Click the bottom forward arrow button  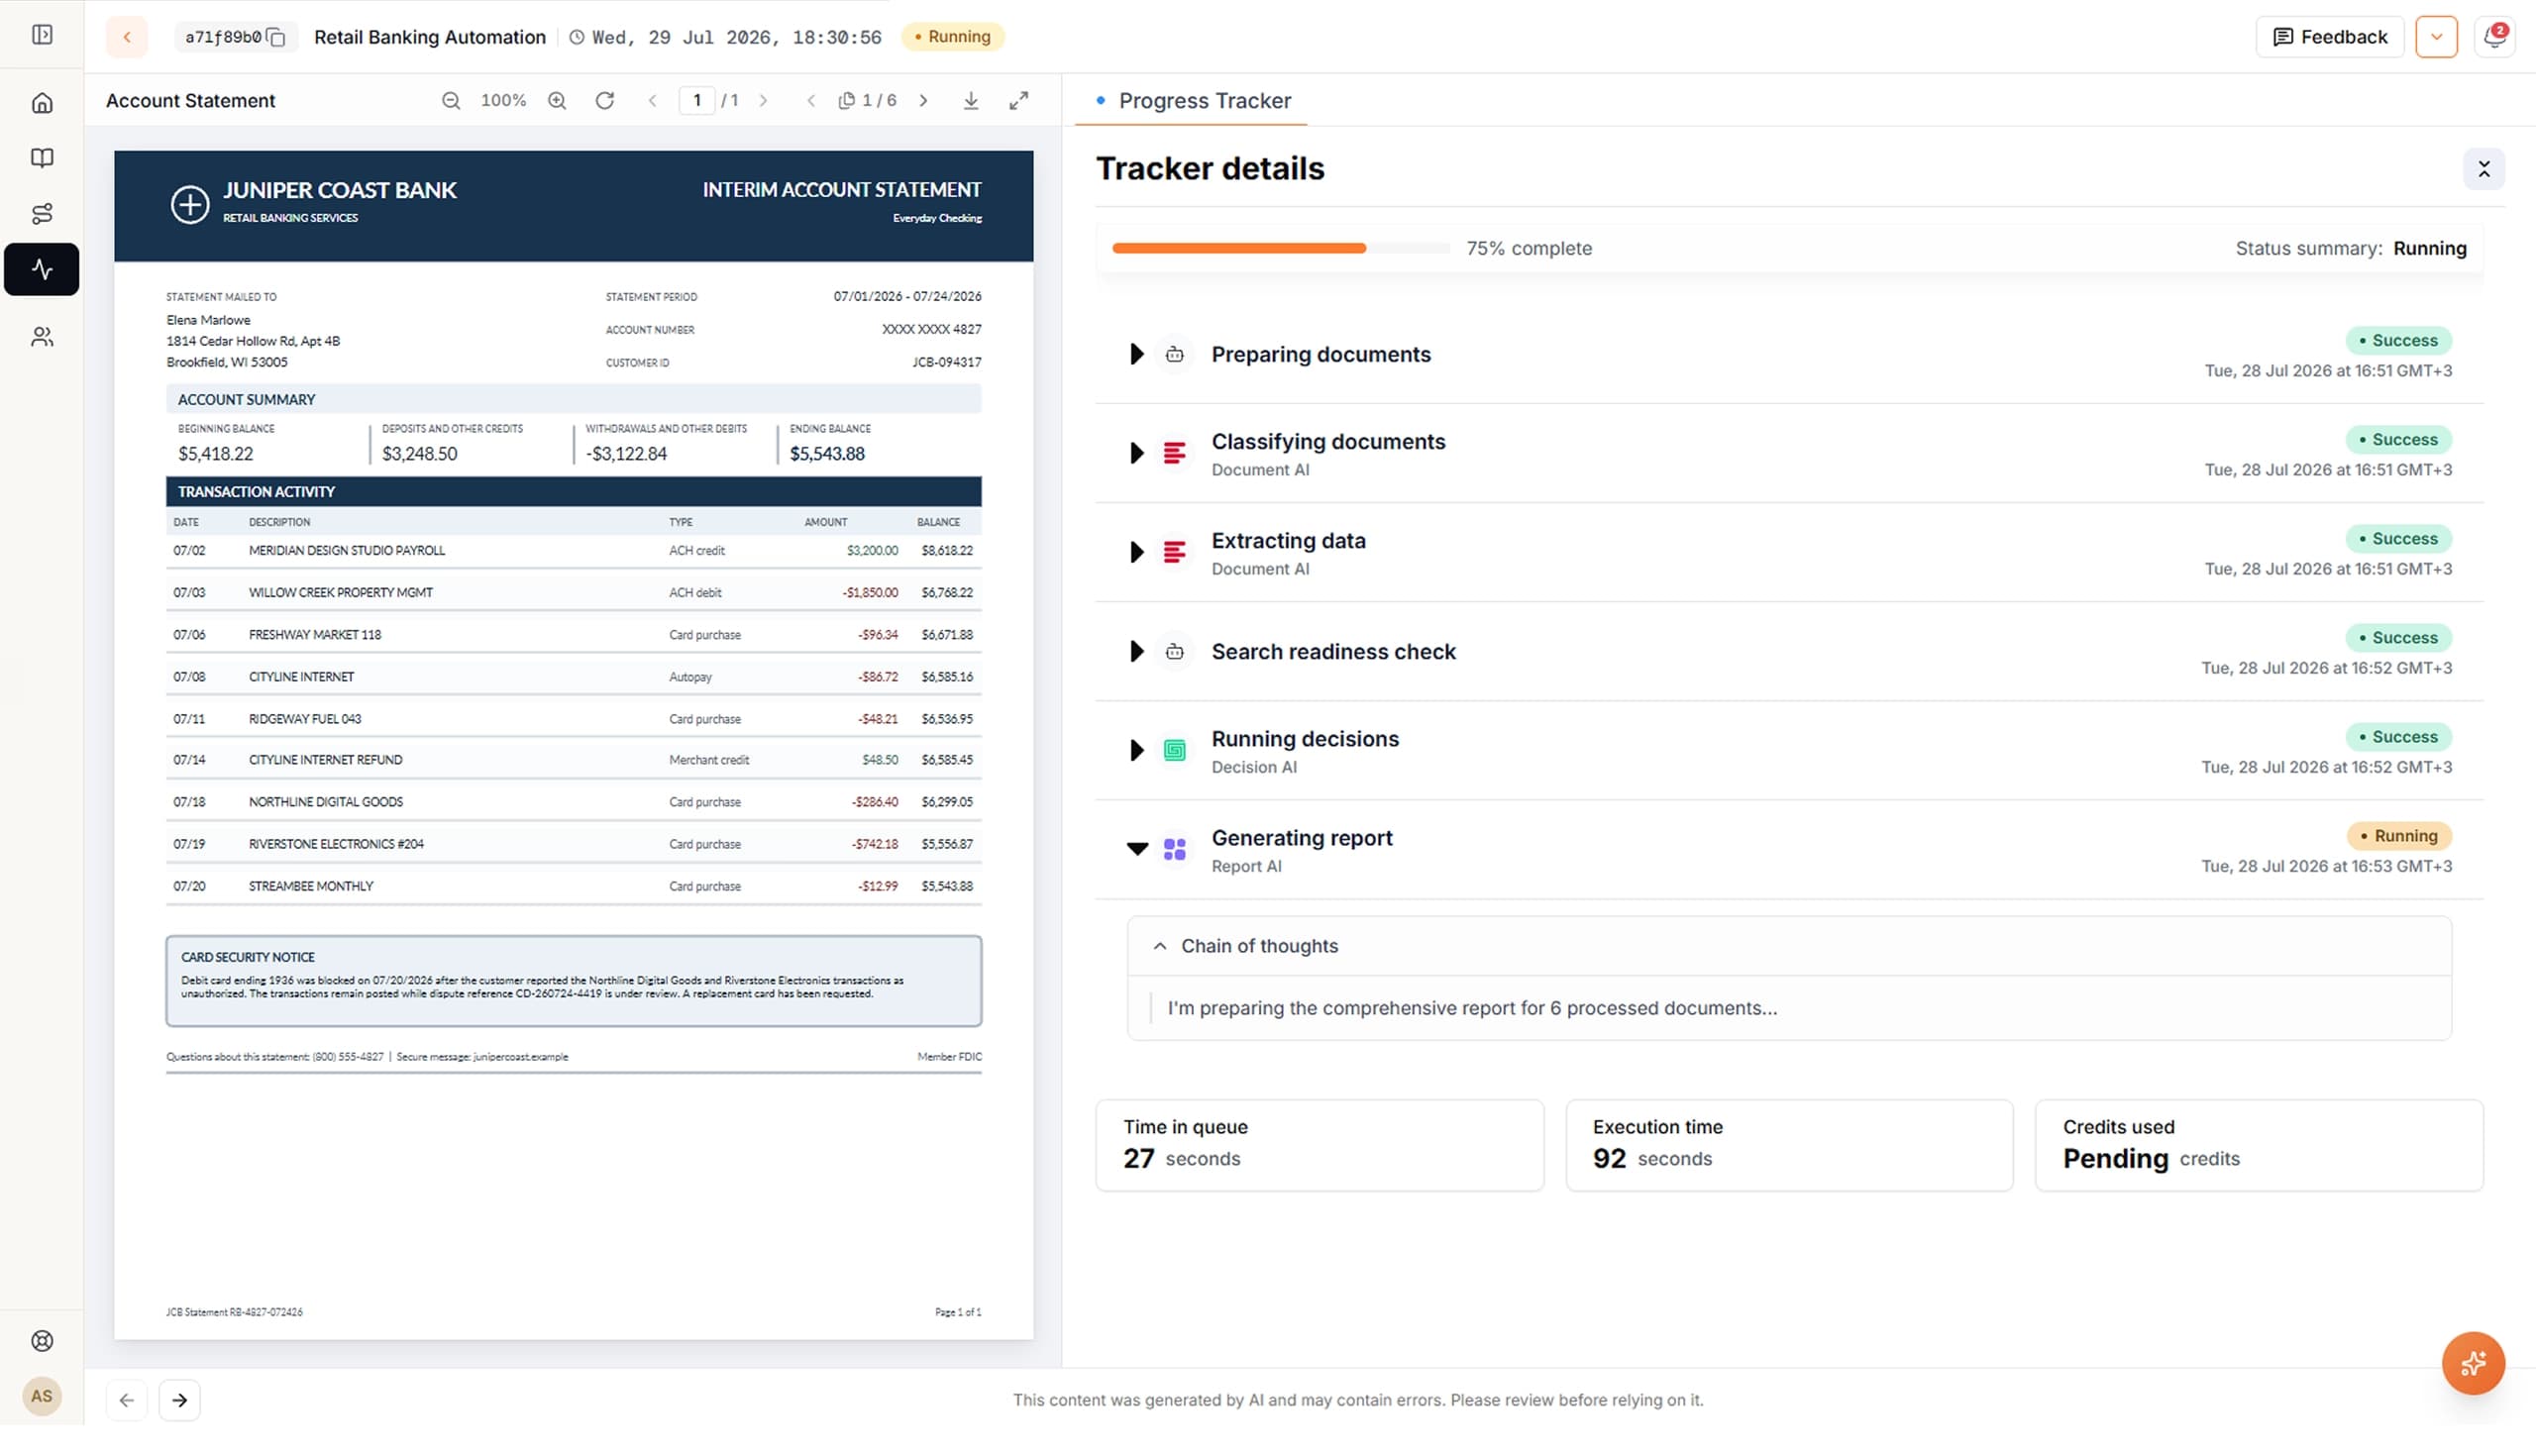180,1400
